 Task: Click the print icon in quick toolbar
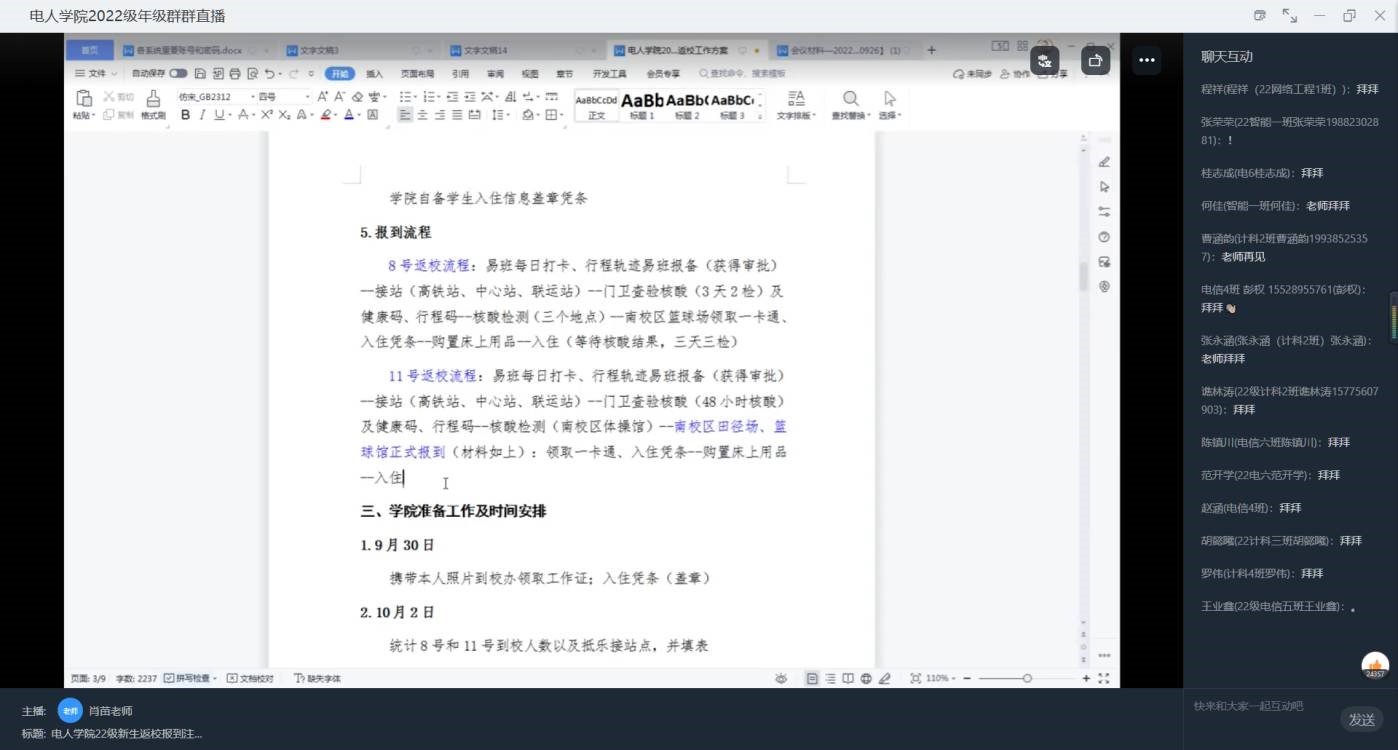tap(235, 74)
